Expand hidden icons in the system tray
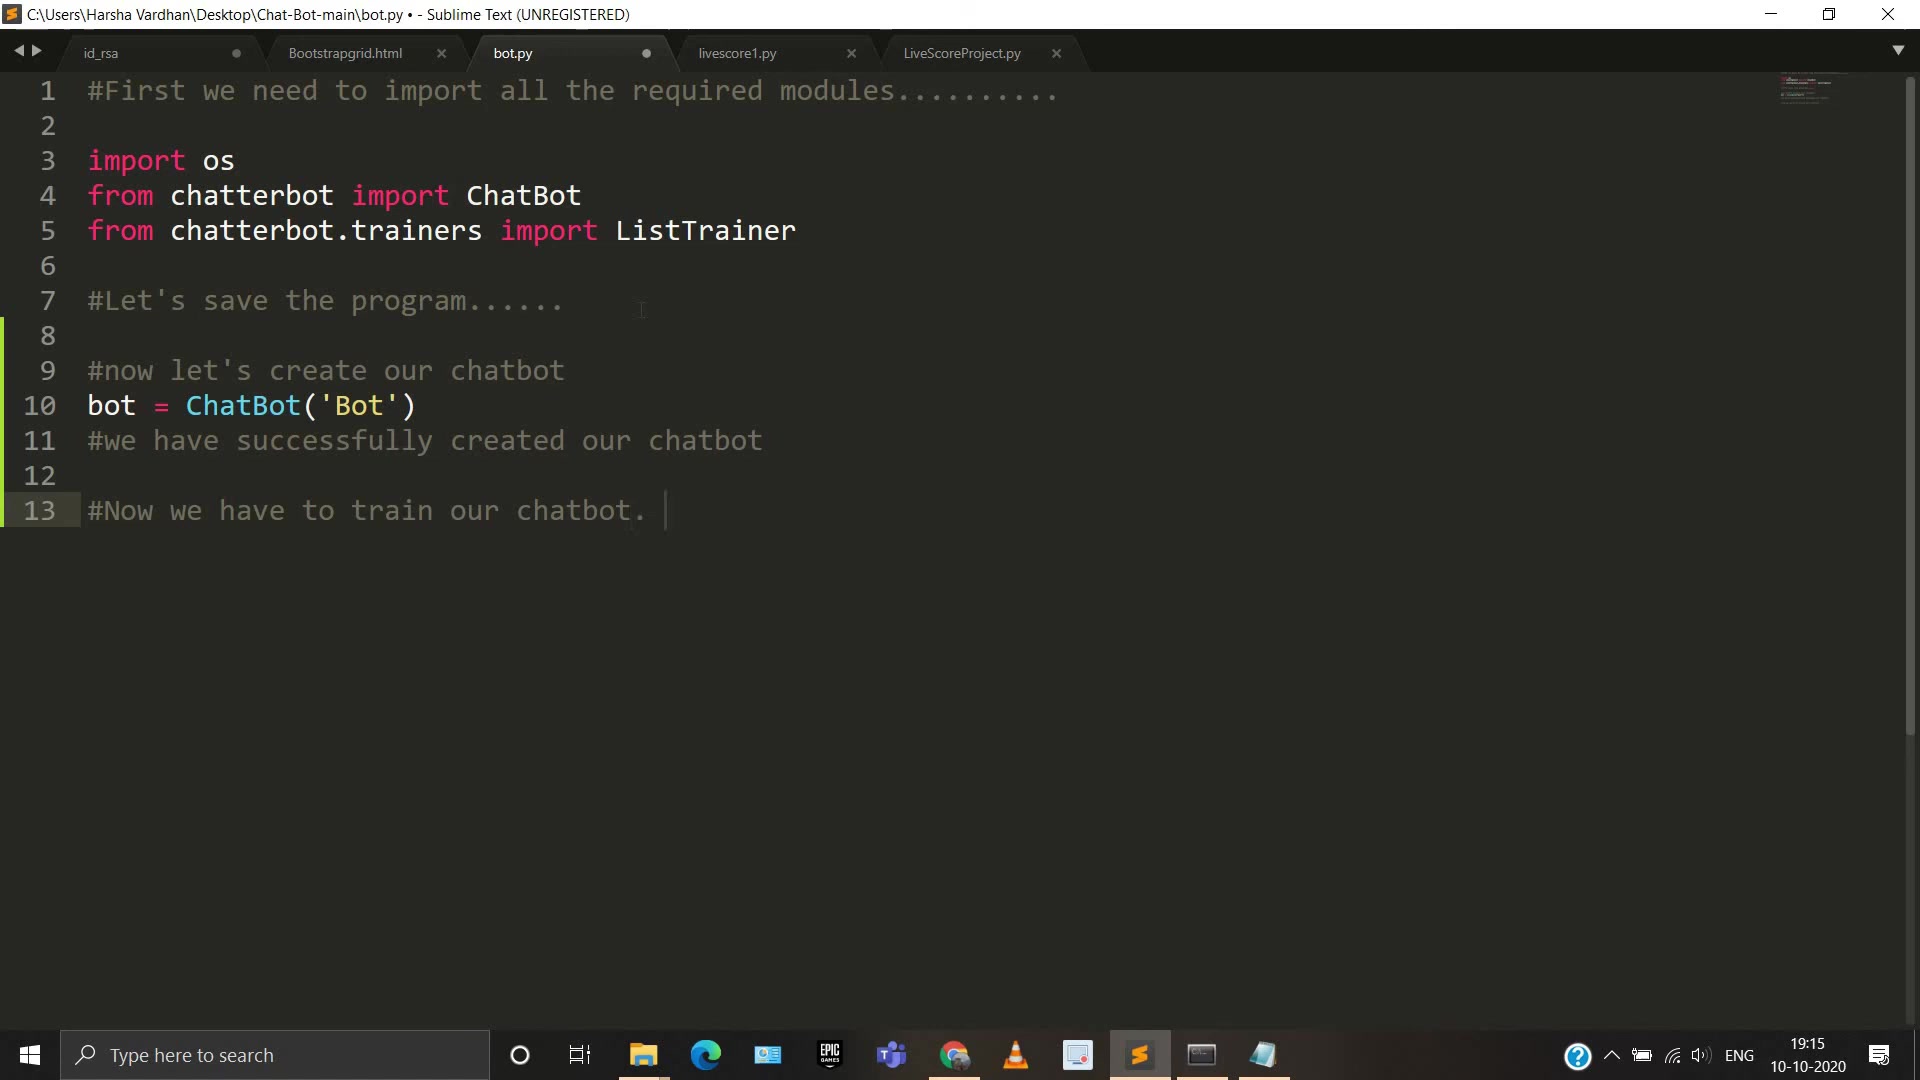The width and height of the screenshot is (1920, 1080). (x=1612, y=1055)
